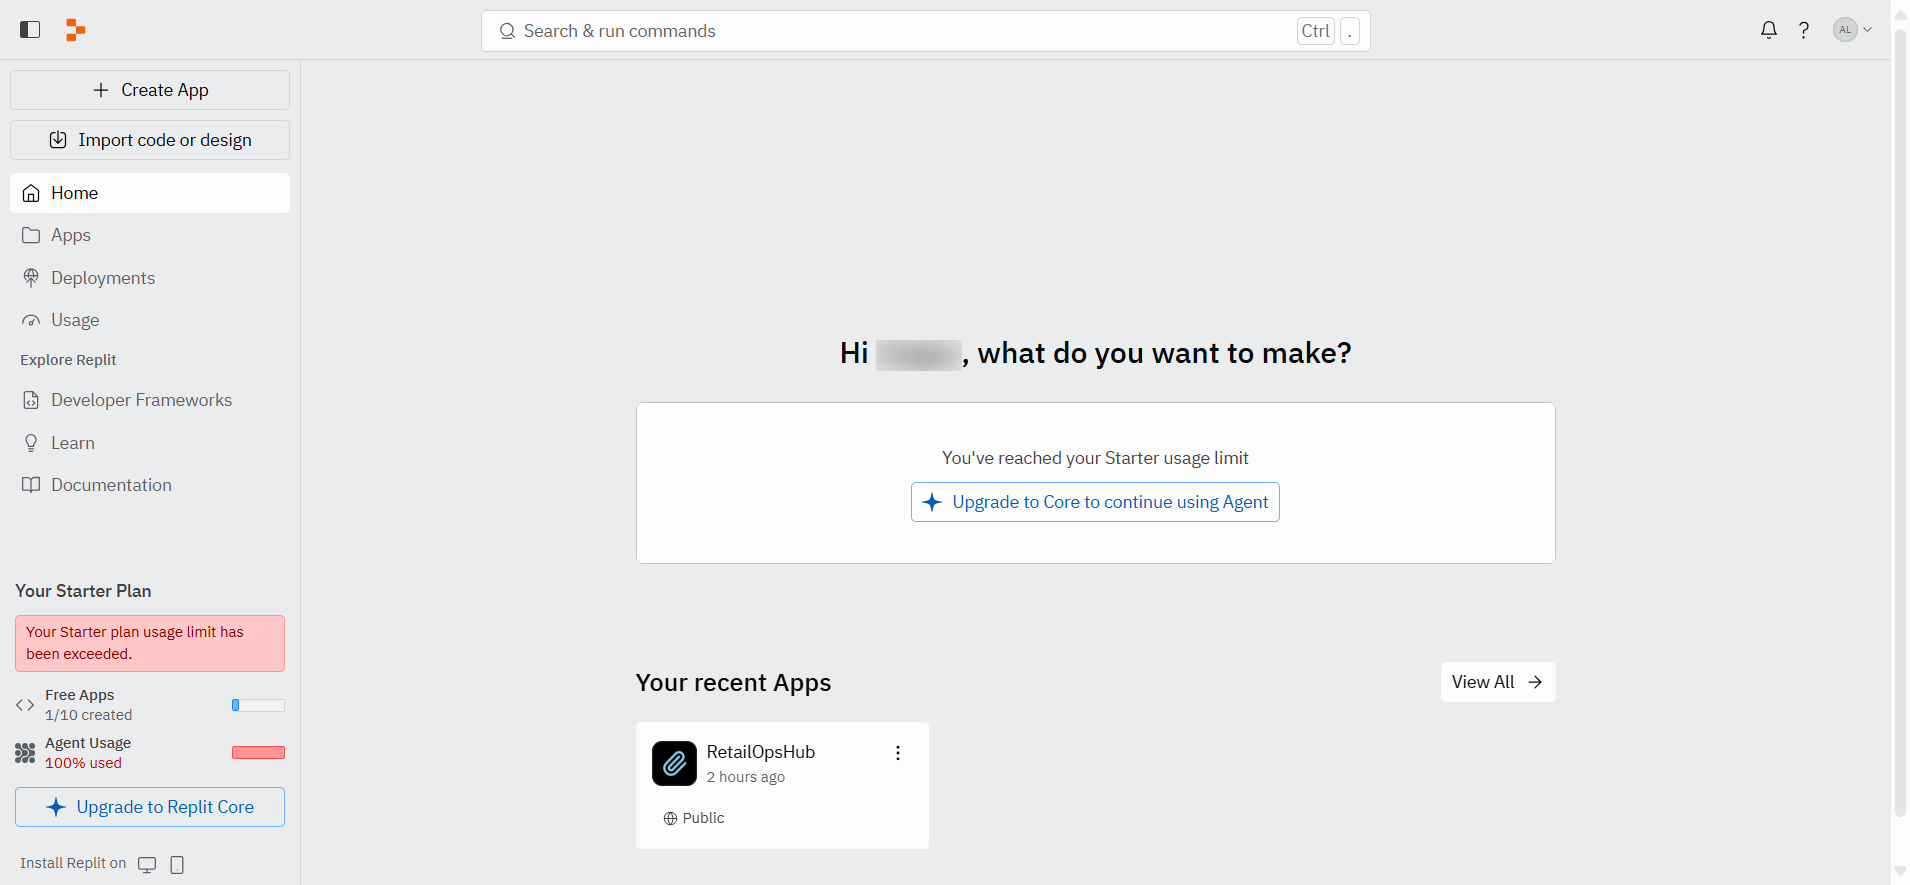1910x885 pixels.
Task: Click View All recent apps
Action: tap(1498, 682)
